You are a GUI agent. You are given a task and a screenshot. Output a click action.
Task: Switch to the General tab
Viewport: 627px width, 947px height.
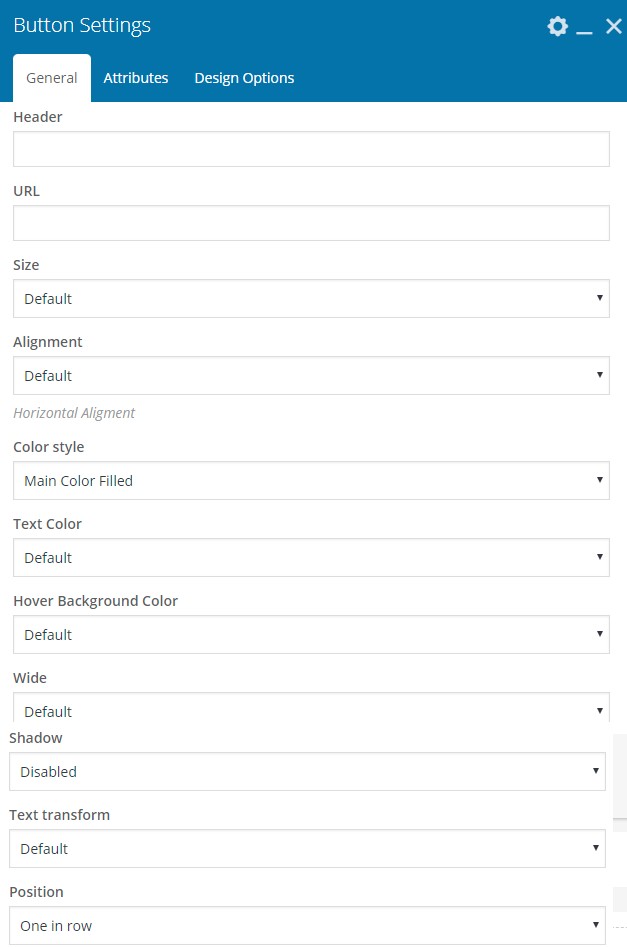tap(52, 78)
